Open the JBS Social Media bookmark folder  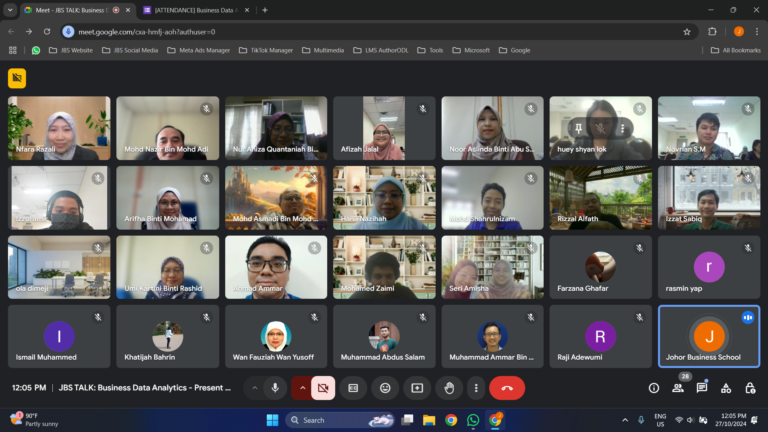(x=130, y=50)
